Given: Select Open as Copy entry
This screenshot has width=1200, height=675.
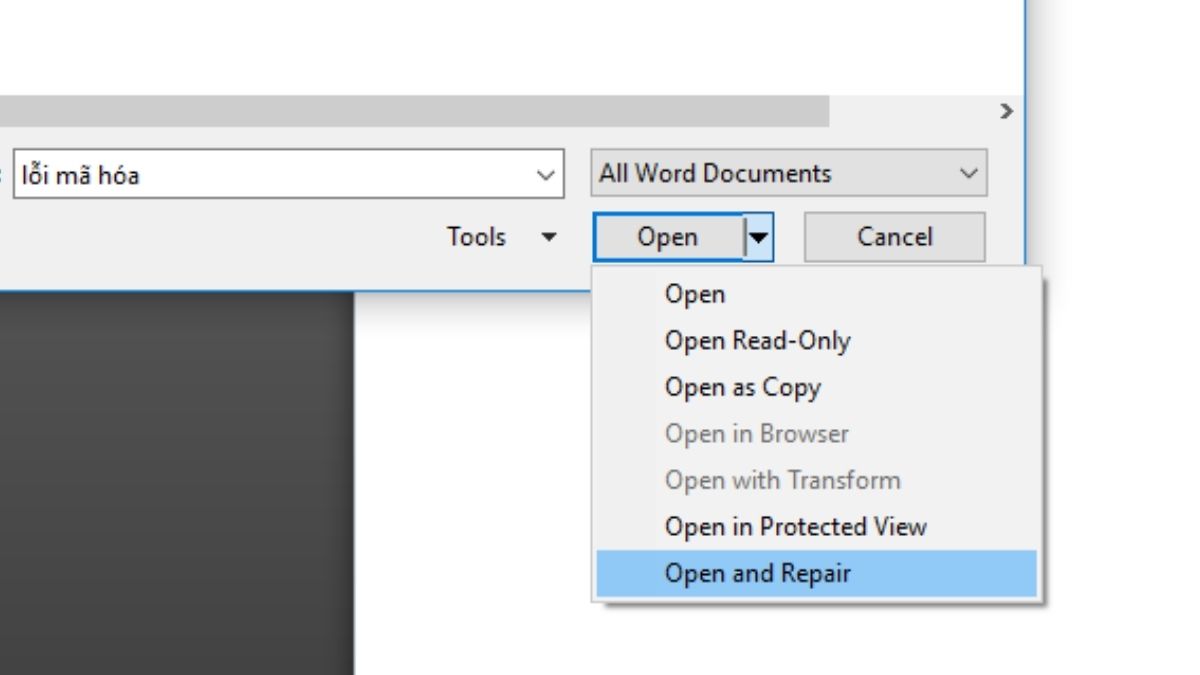Looking at the screenshot, I should (816, 387).
